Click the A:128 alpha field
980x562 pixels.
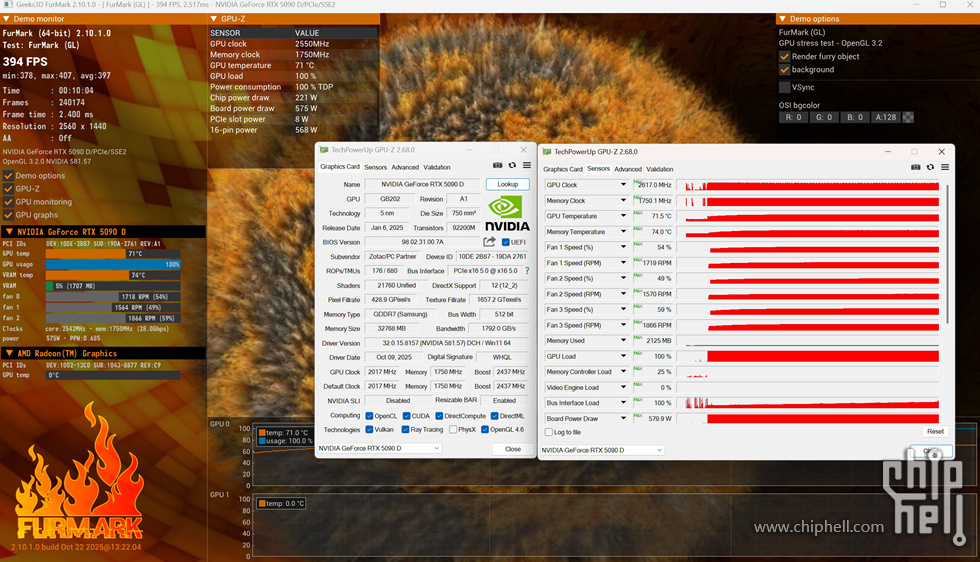[886, 117]
